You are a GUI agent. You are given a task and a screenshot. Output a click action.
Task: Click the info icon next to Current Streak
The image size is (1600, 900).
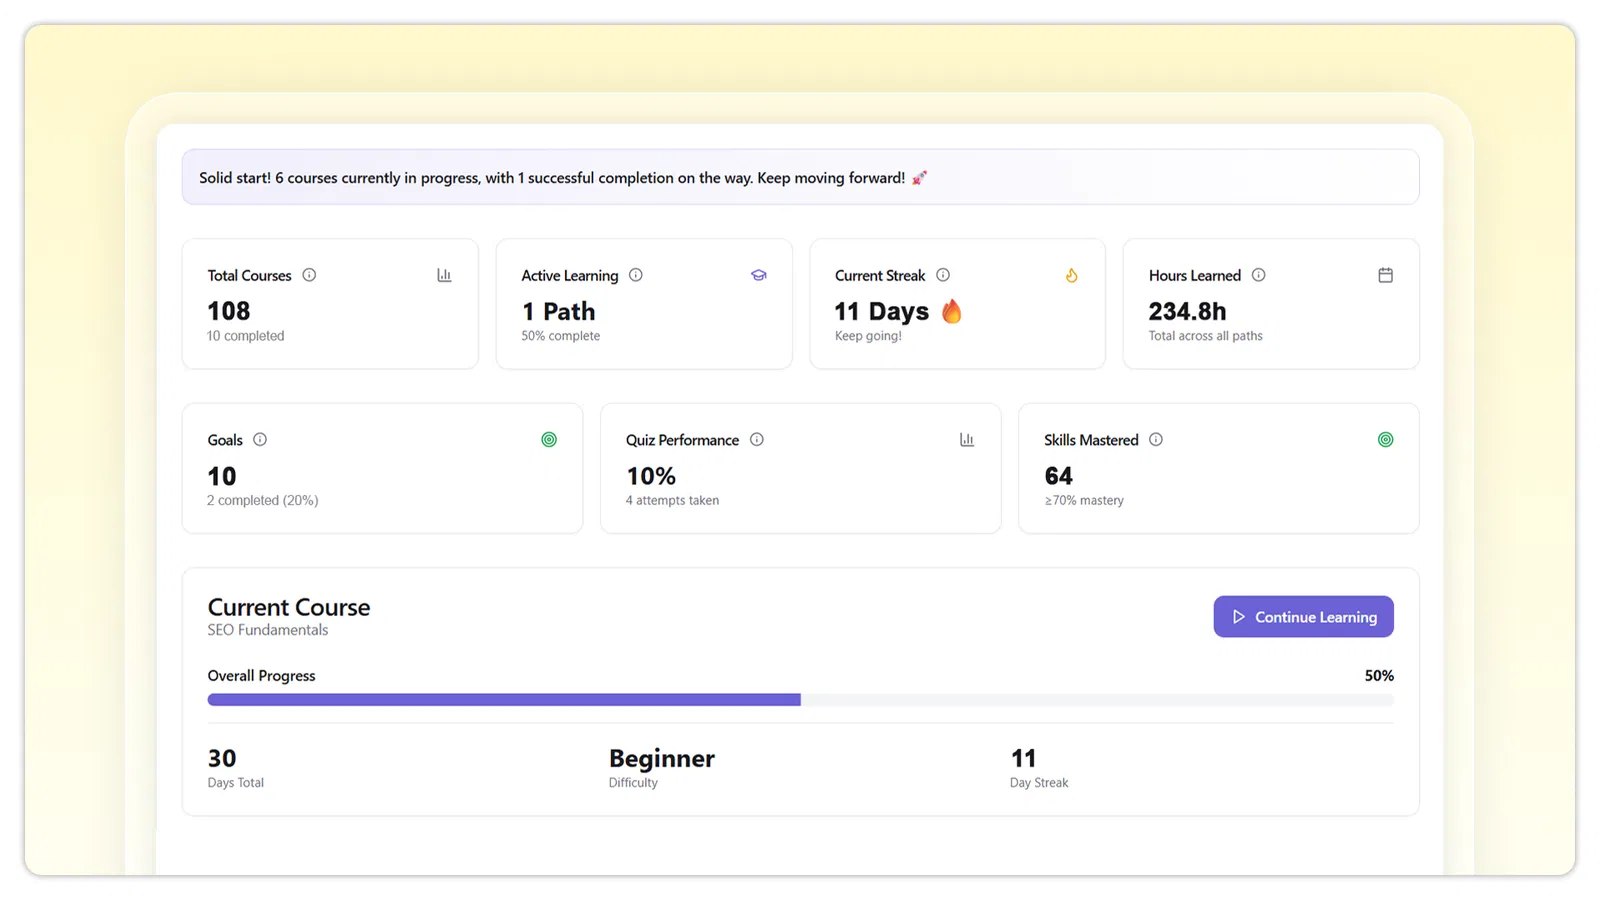943,275
